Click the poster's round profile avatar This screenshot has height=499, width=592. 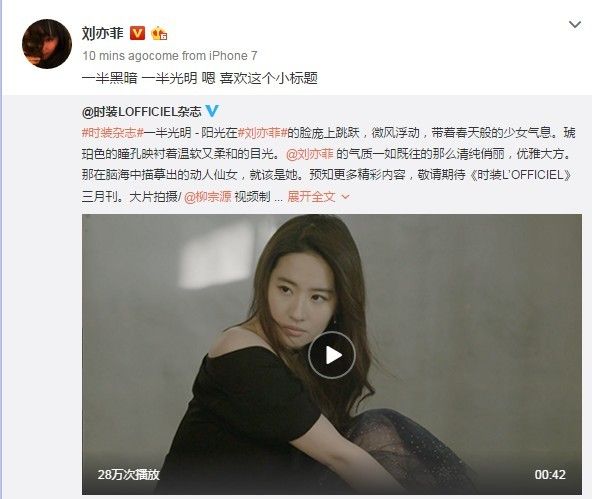point(47,44)
